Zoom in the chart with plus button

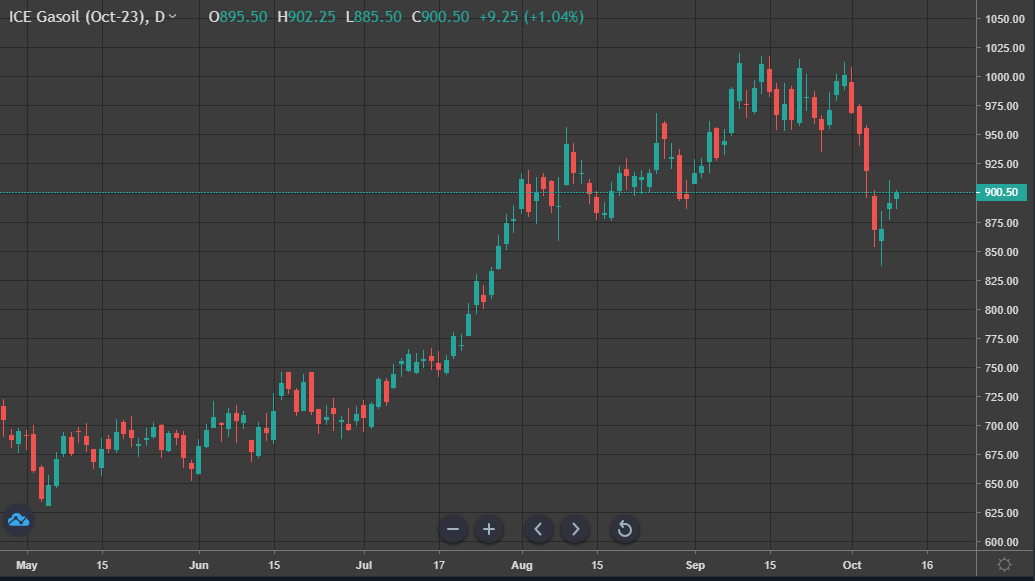tap(488, 529)
